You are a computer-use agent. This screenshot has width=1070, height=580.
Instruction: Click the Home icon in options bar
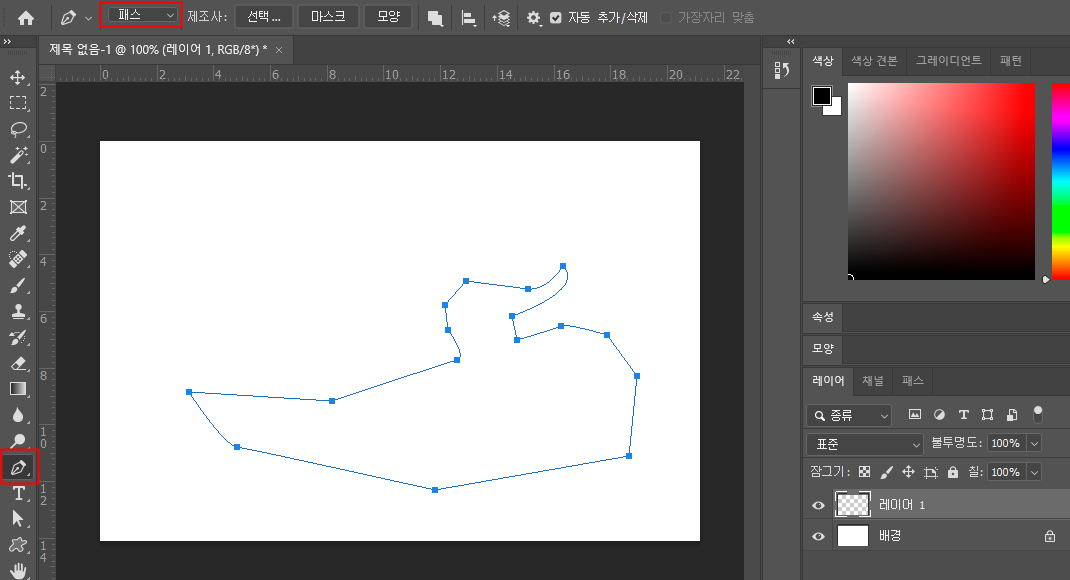coord(26,17)
